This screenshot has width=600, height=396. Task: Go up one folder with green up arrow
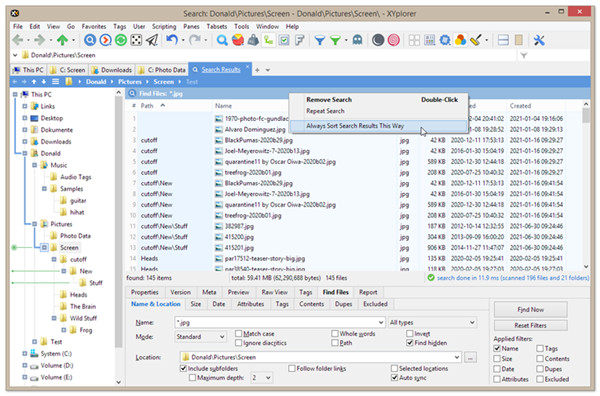[62, 40]
